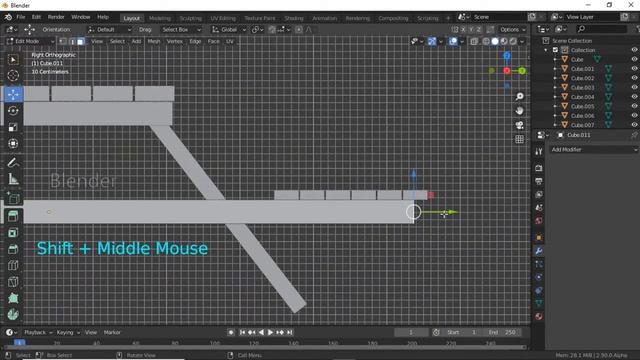
Task: Open the Playback dropdown
Action: [x=38, y=332]
